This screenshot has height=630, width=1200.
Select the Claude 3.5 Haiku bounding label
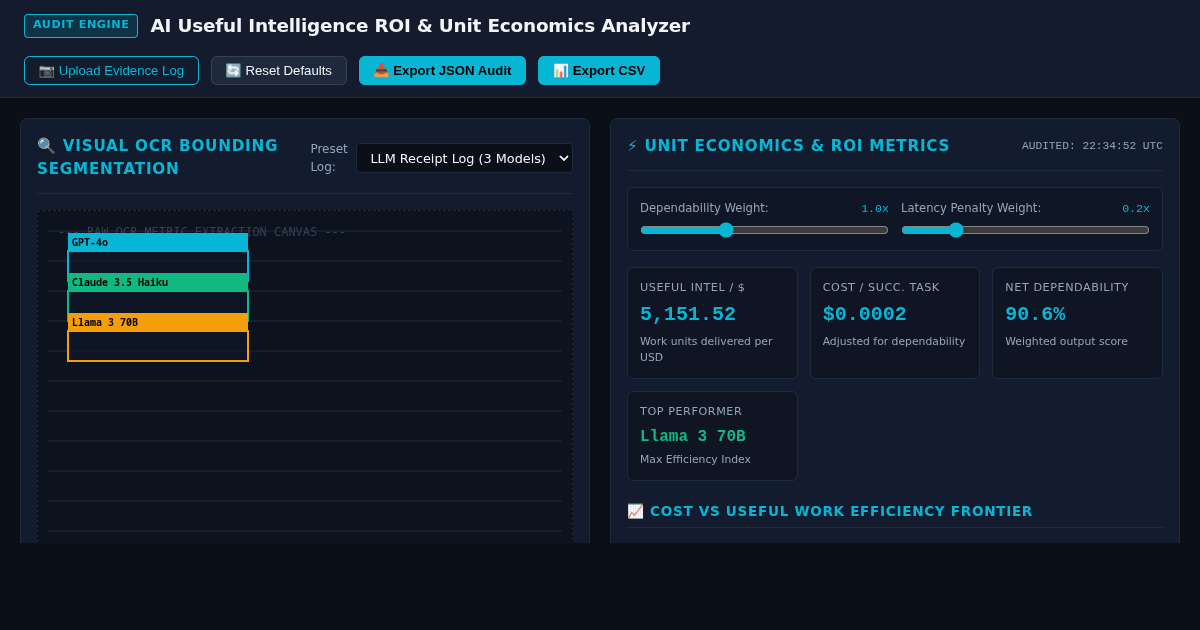click(158, 282)
